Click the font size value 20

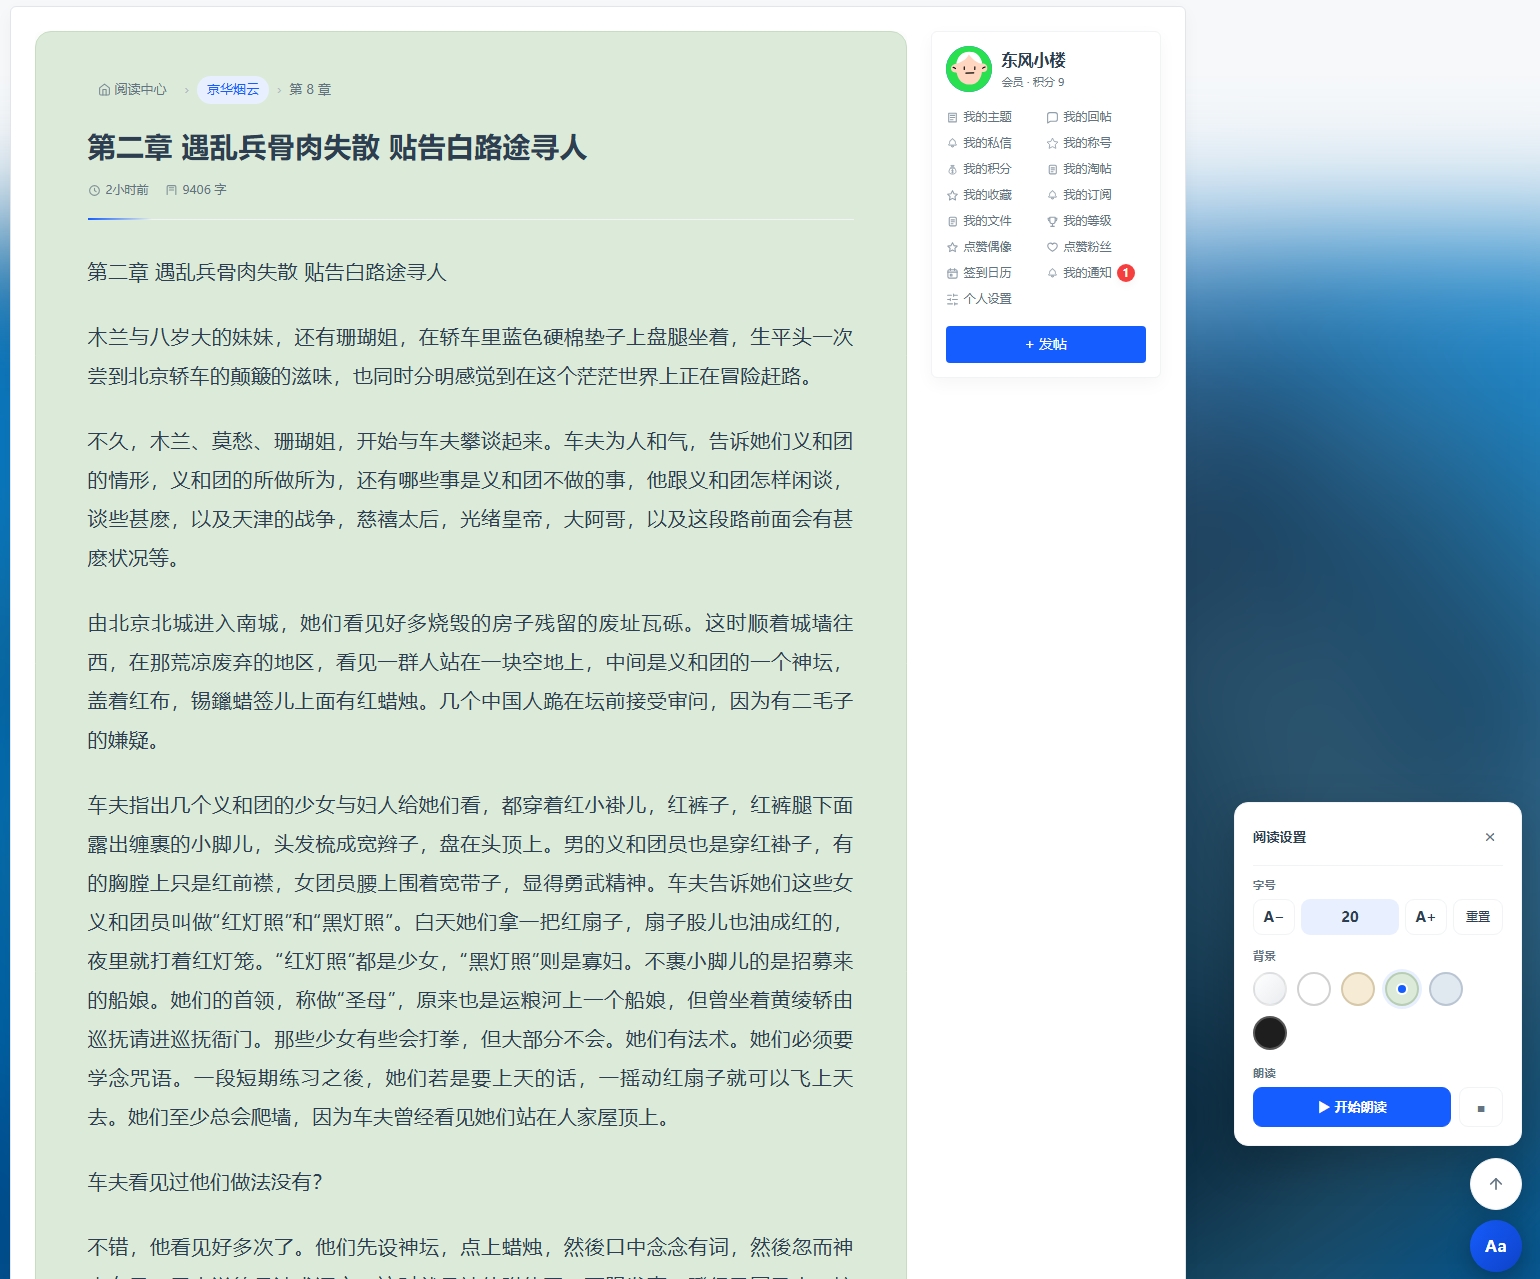coord(1350,917)
